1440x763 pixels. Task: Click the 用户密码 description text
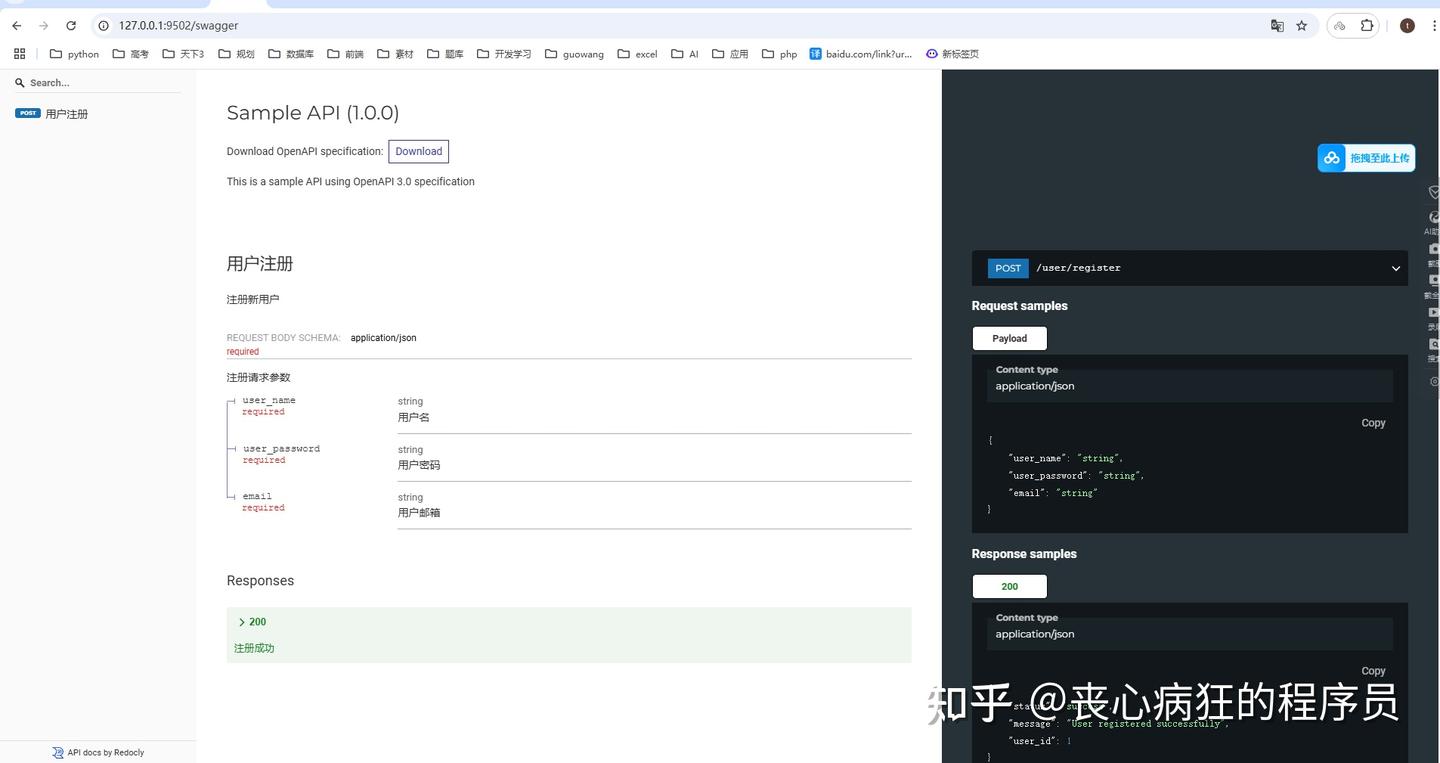pos(419,465)
